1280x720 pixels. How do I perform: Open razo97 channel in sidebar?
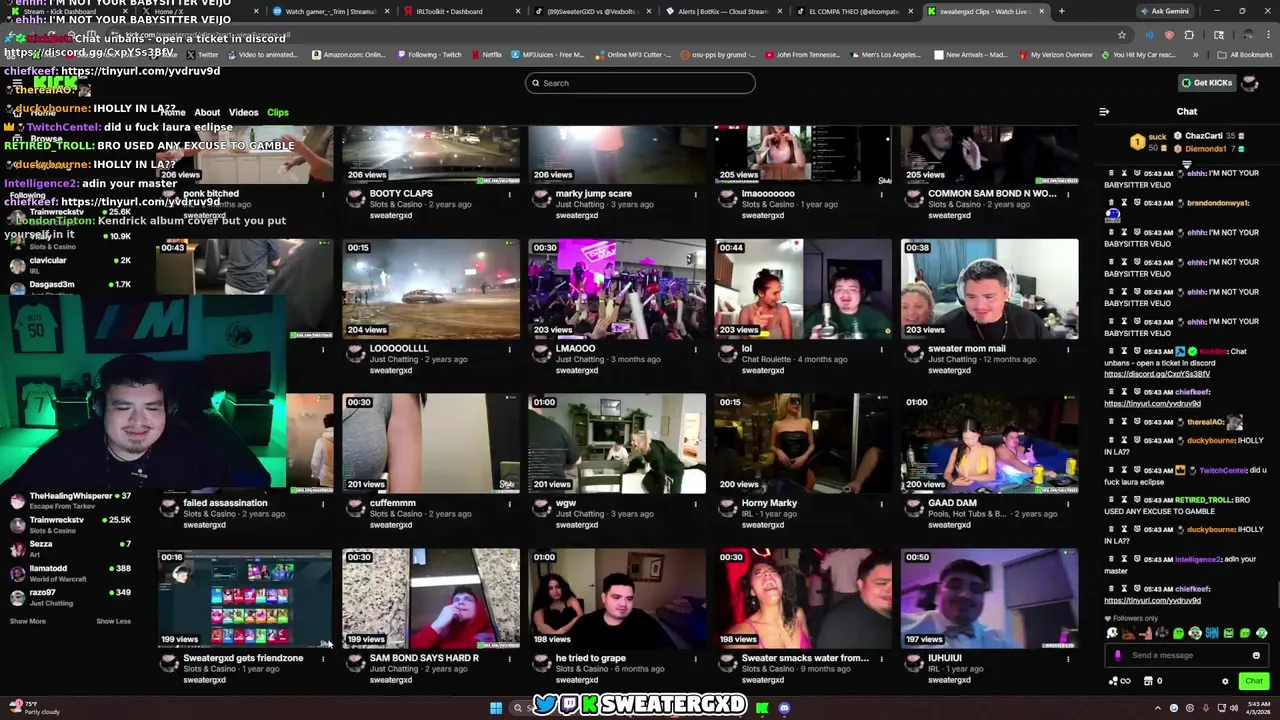click(x=70, y=597)
